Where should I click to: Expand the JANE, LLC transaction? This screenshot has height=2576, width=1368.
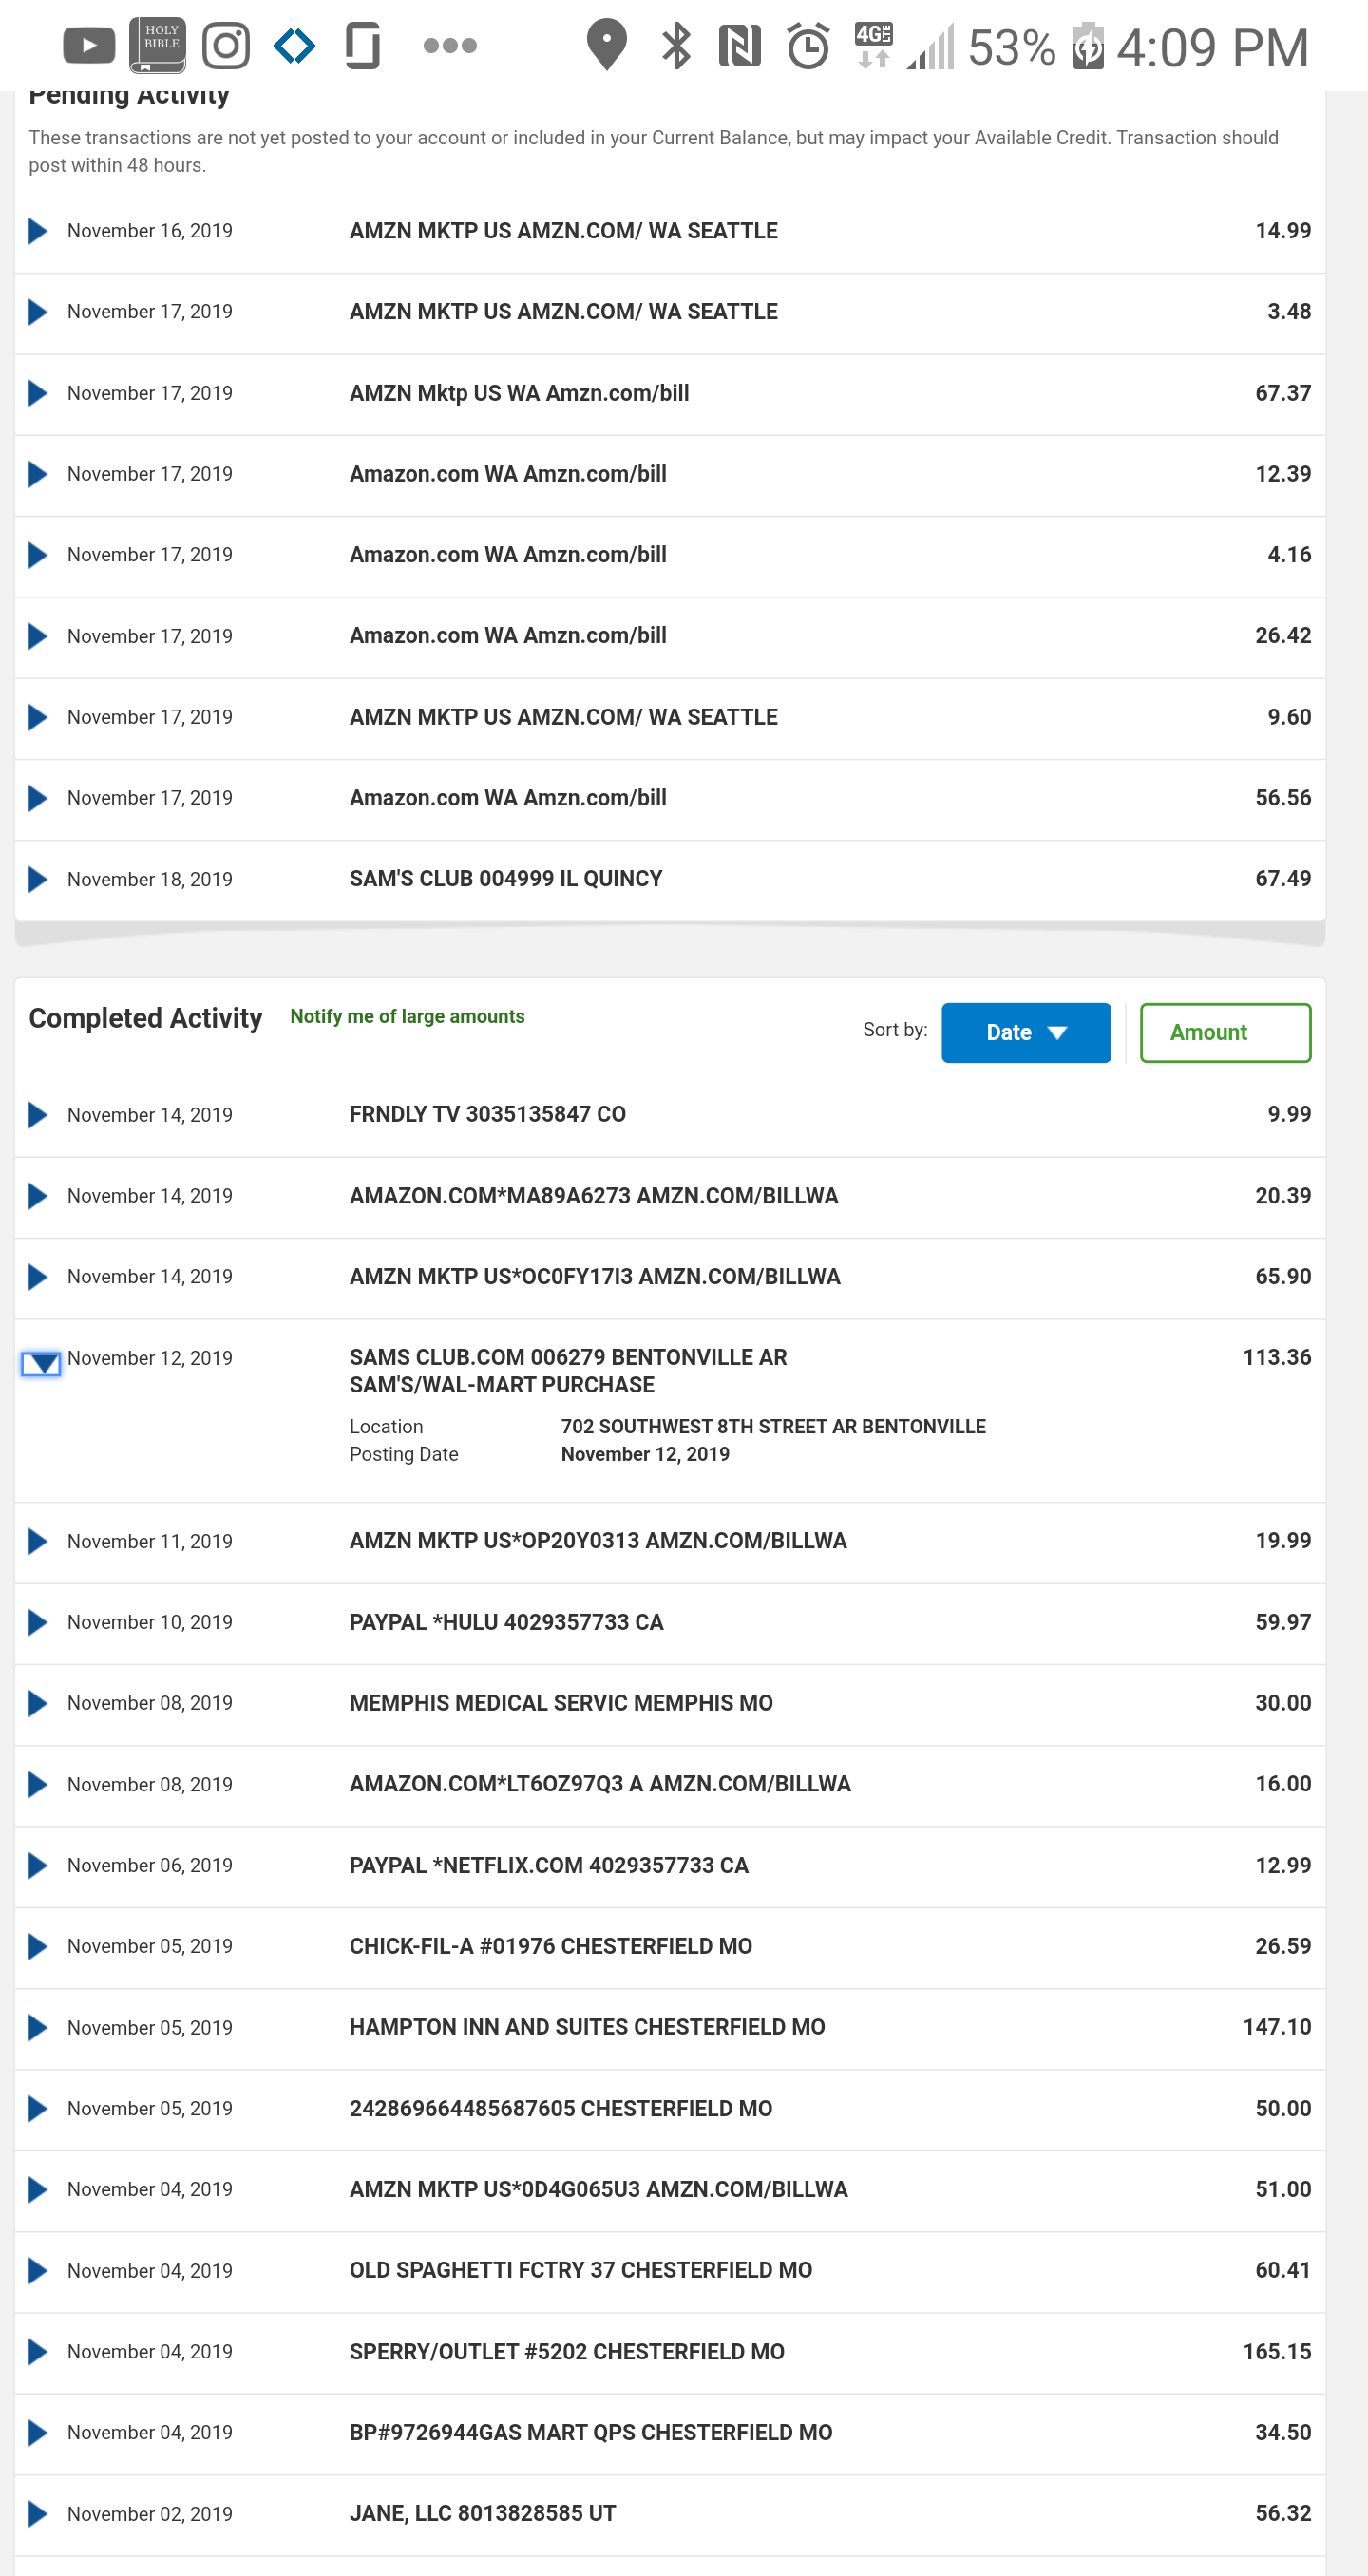[x=38, y=2514]
